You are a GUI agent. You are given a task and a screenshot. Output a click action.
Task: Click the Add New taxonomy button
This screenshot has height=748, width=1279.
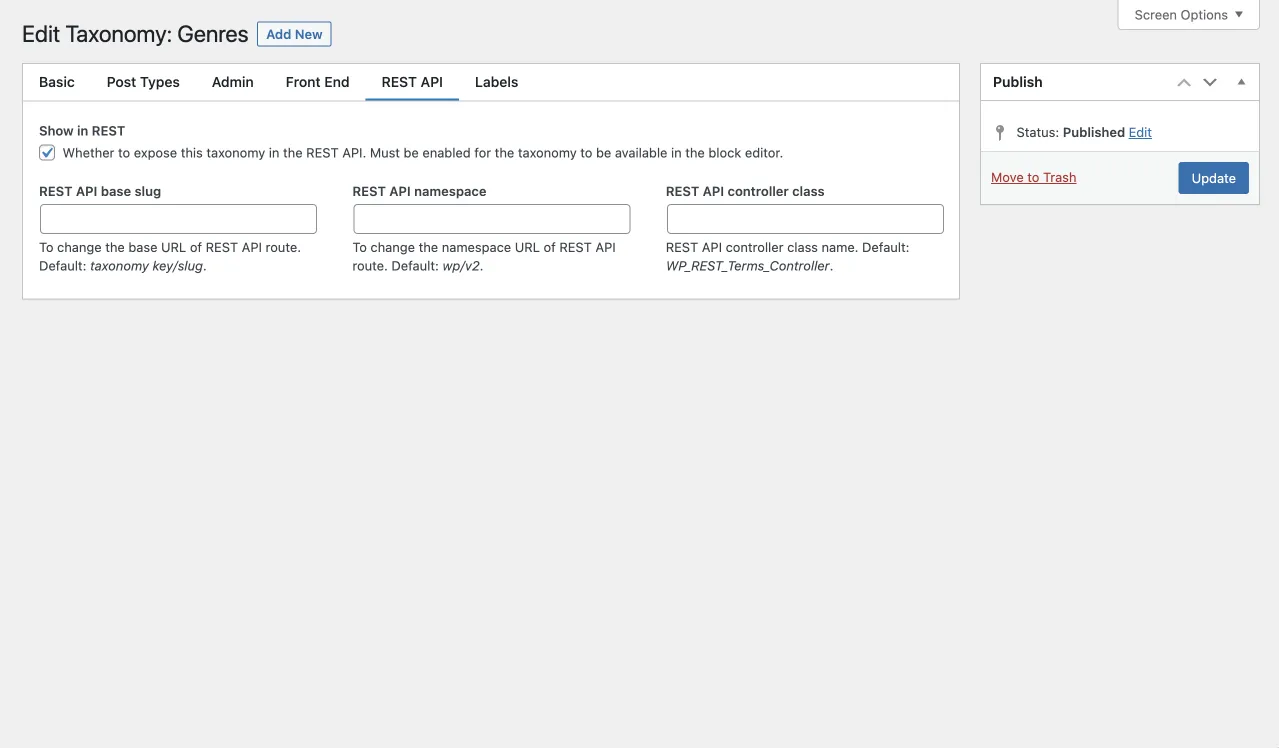(294, 34)
